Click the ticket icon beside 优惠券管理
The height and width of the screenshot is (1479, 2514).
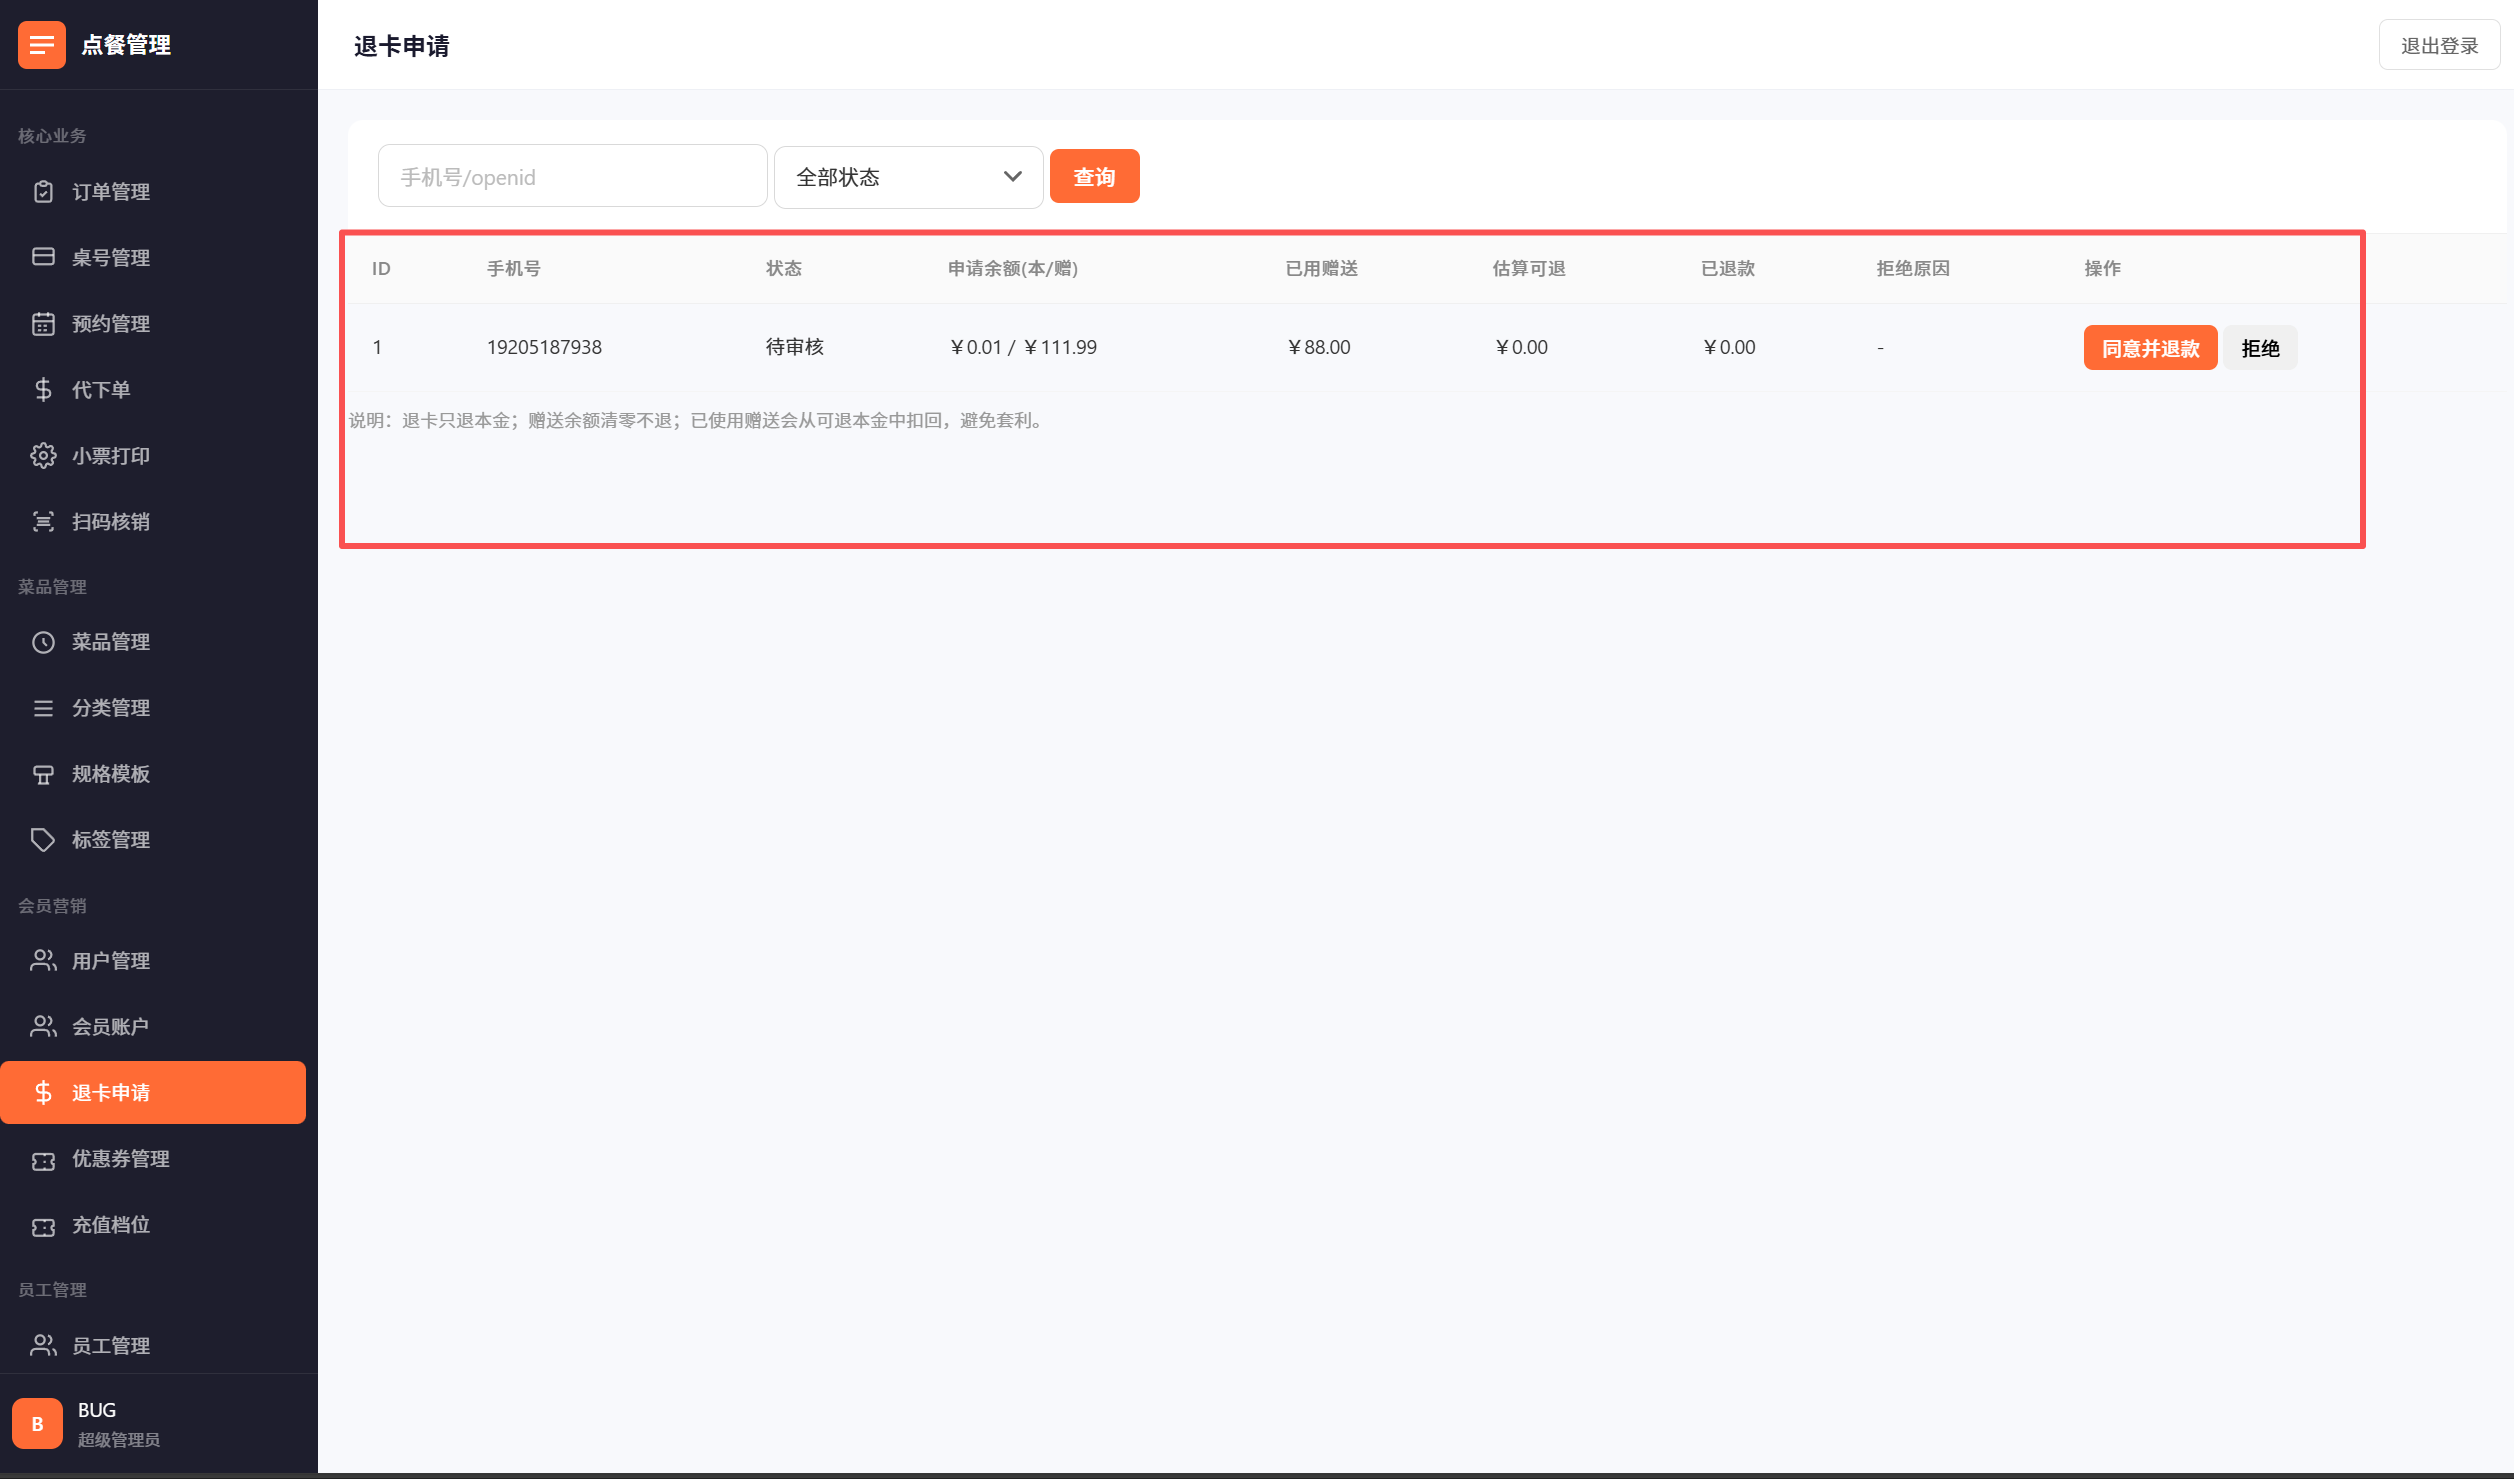(x=43, y=1160)
